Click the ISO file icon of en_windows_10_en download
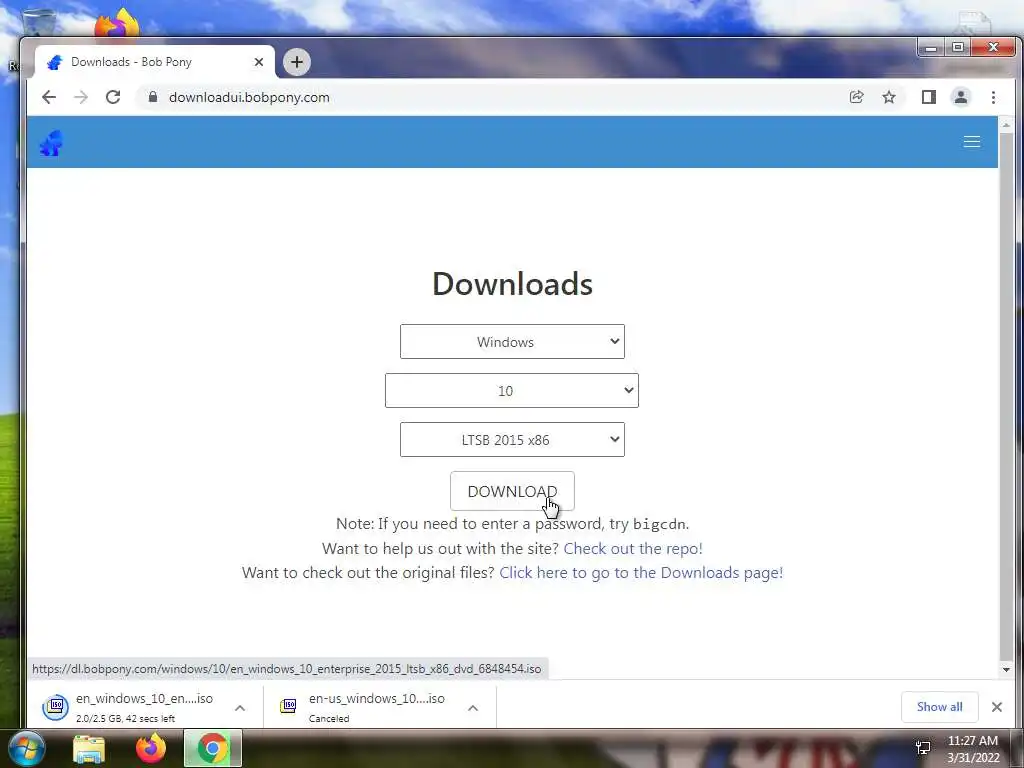The height and width of the screenshot is (768, 1024). click(x=56, y=707)
